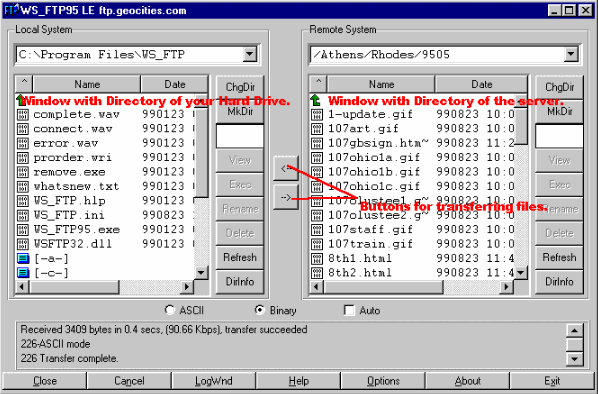
Task: Click the remote list sort-order caret header
Action: pos(318,84)
